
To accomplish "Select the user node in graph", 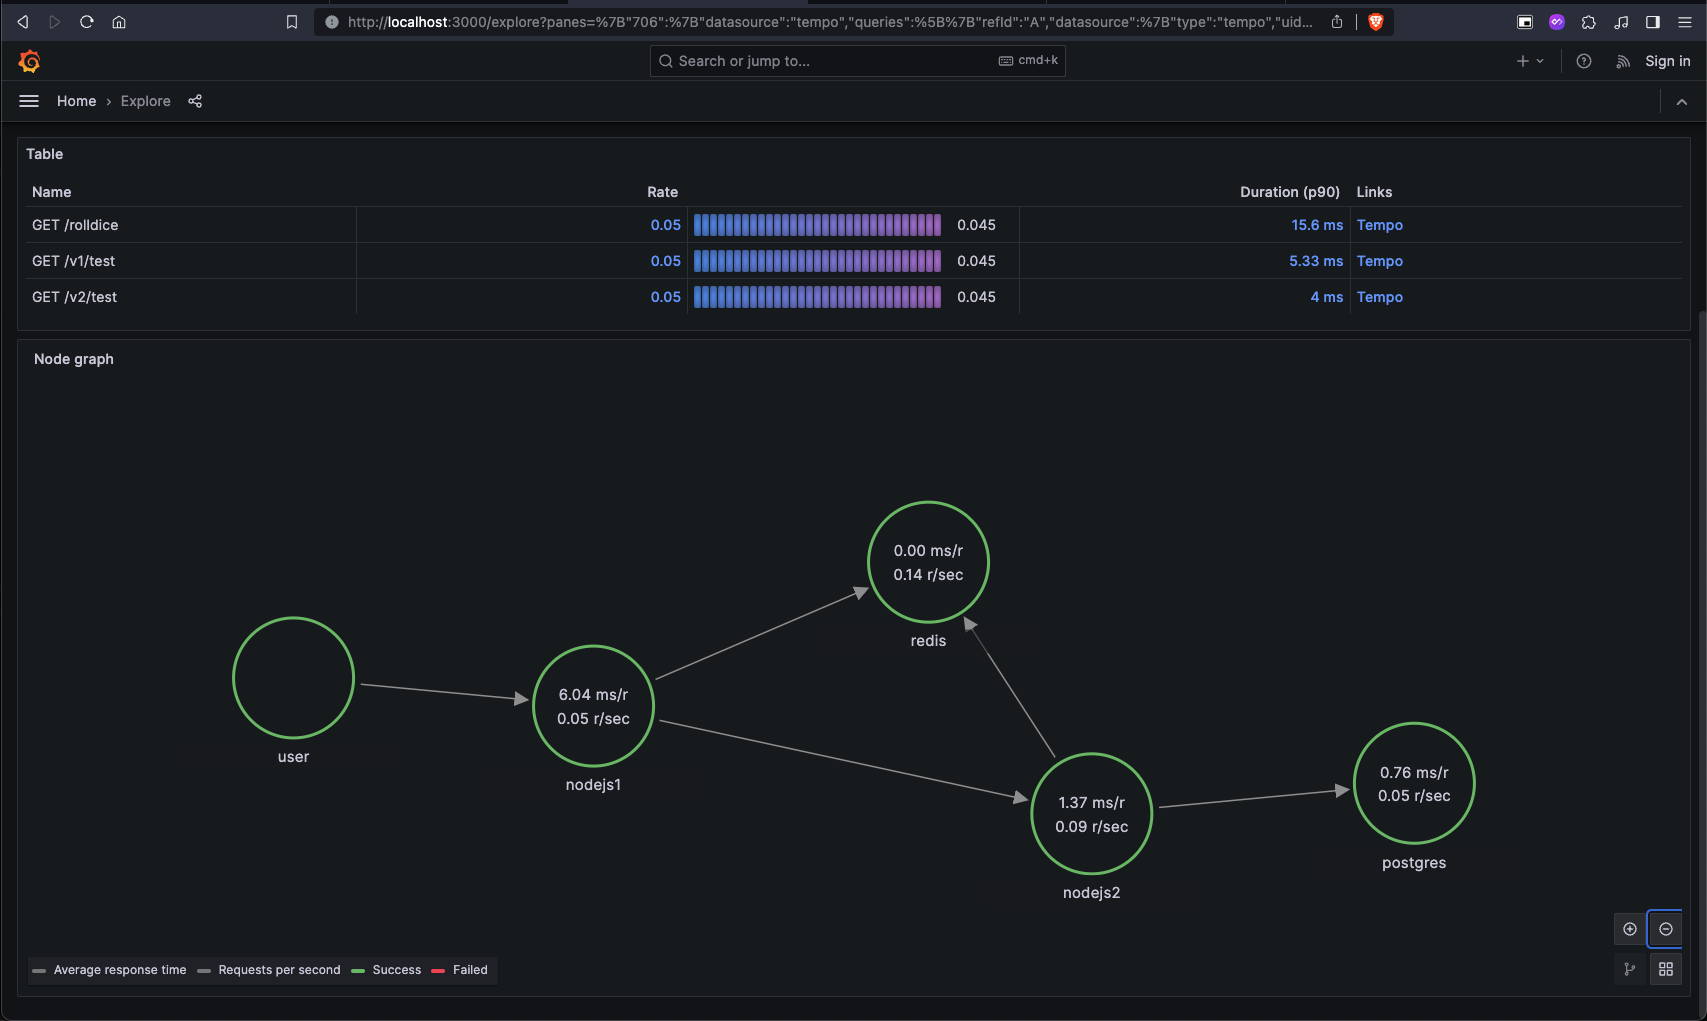I will coord(293,678).
